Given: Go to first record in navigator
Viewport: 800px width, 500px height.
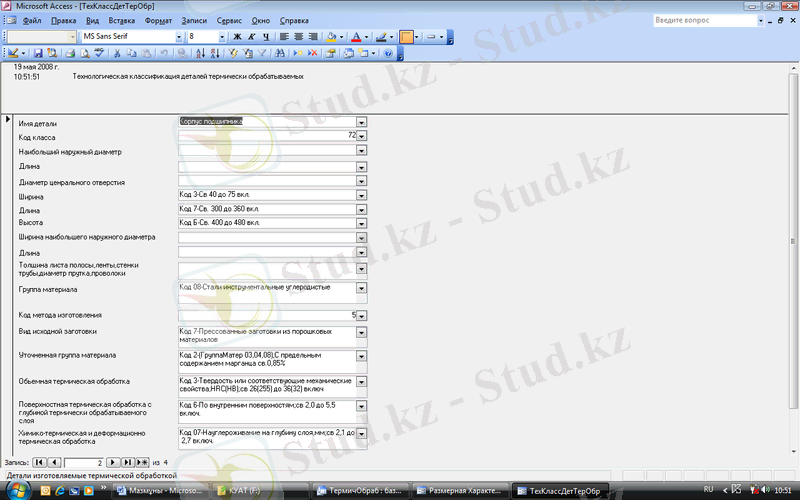Looking at the screenshot, I should coord(39,462).
